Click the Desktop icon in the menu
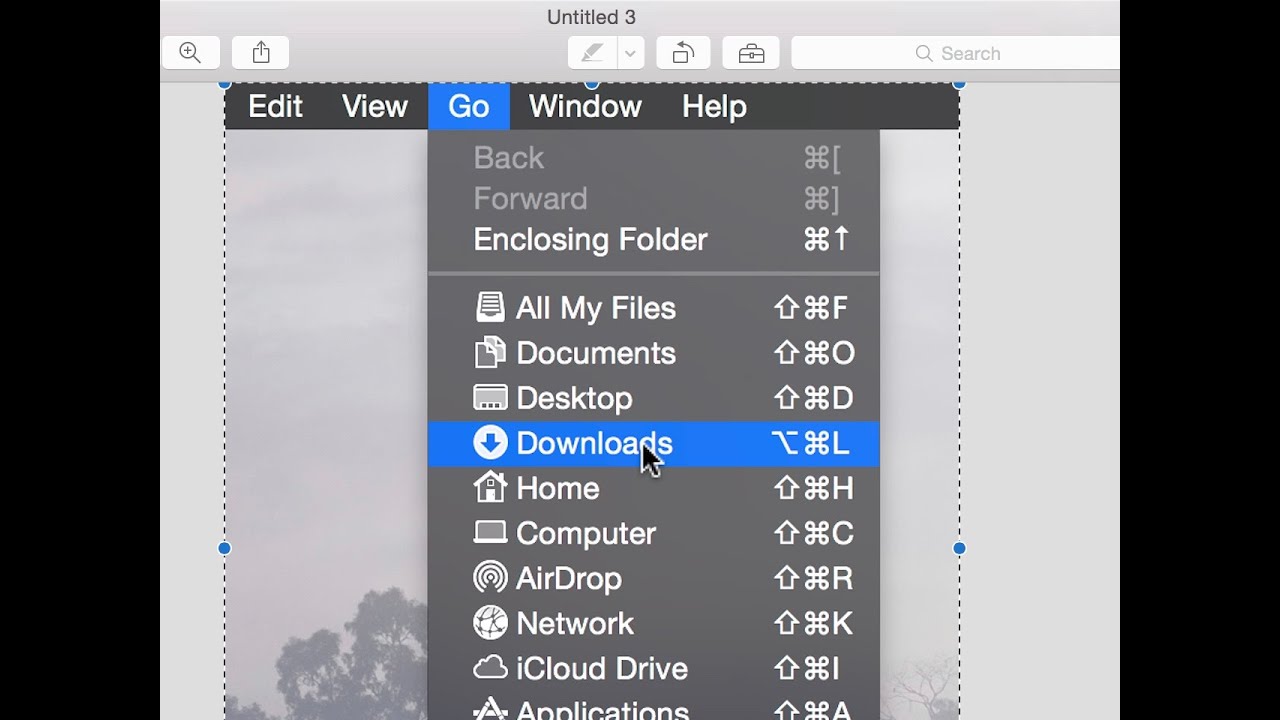 tap(490, 397)
